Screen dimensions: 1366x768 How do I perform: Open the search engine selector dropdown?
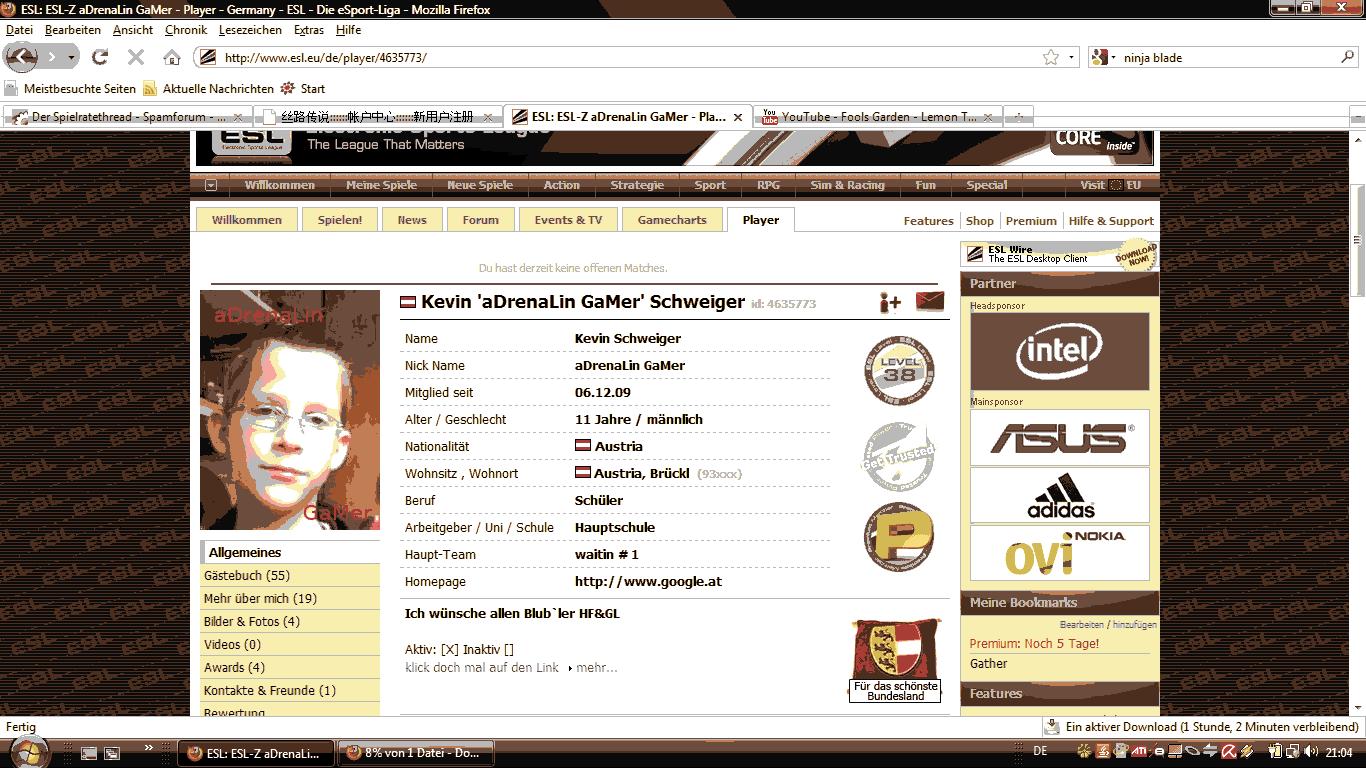point(1103,58)
